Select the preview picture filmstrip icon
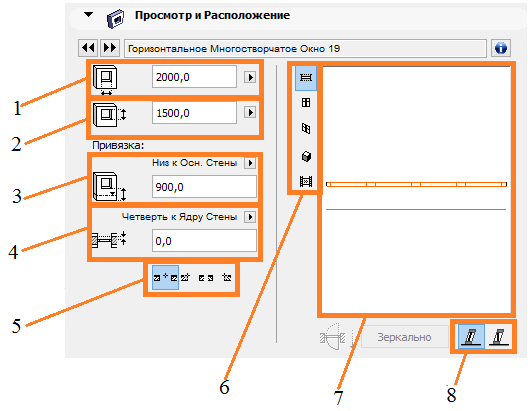The width and height of the screenshot is (528, 411). pos(306,182)
